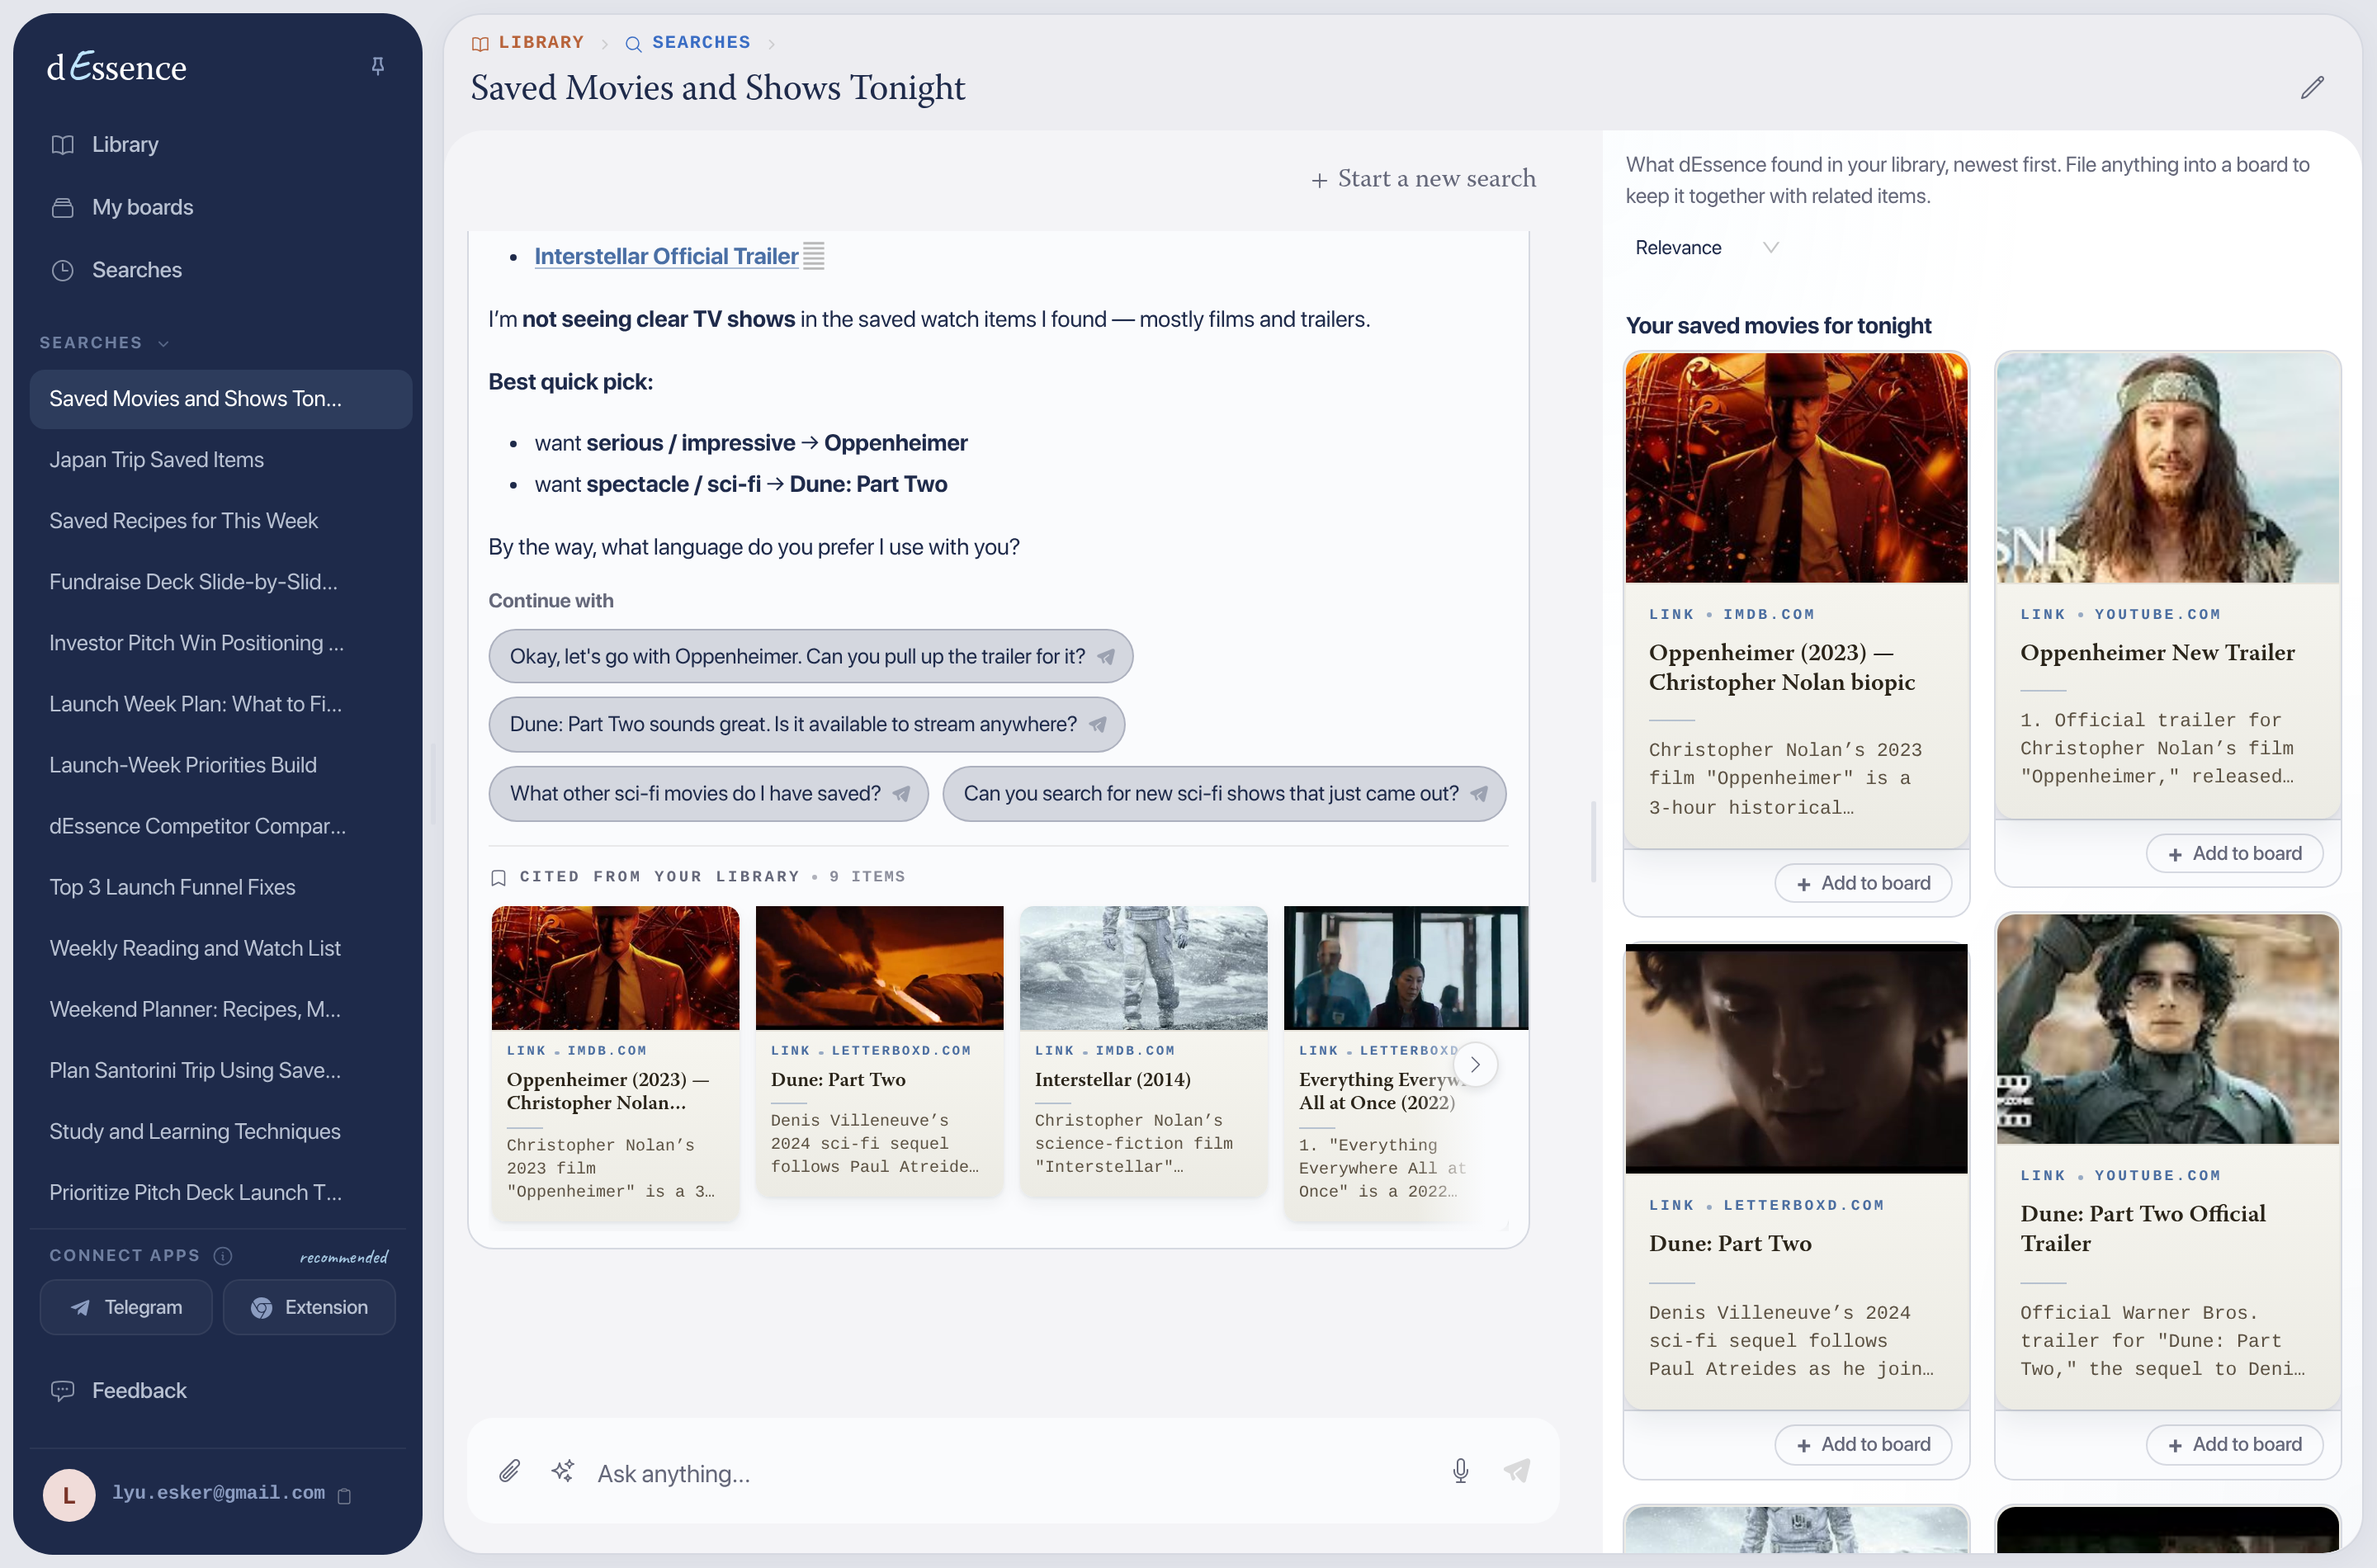Open cited Oppenheimer (2023) IMDb card
This screenshot has width=2377, height=1568.
tap(615, 1062)
